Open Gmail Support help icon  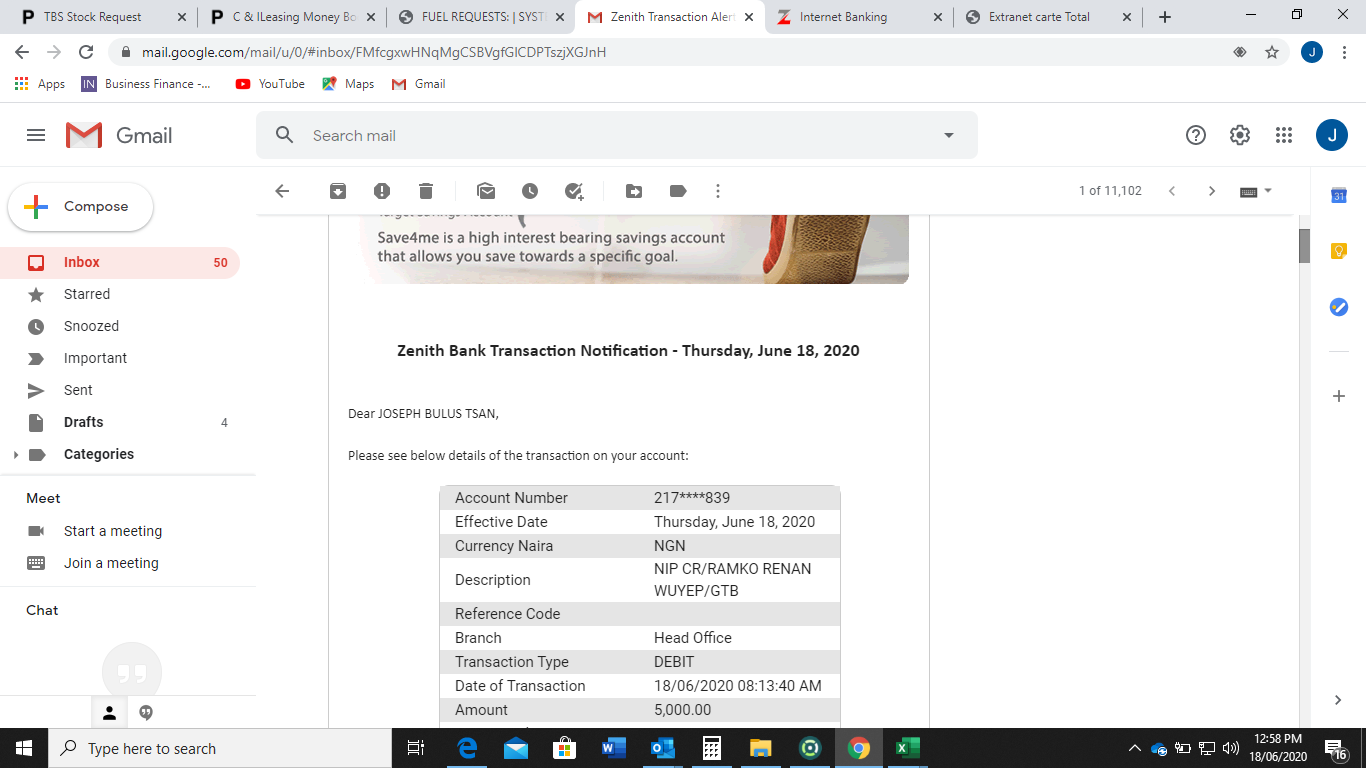(1196, 135)
